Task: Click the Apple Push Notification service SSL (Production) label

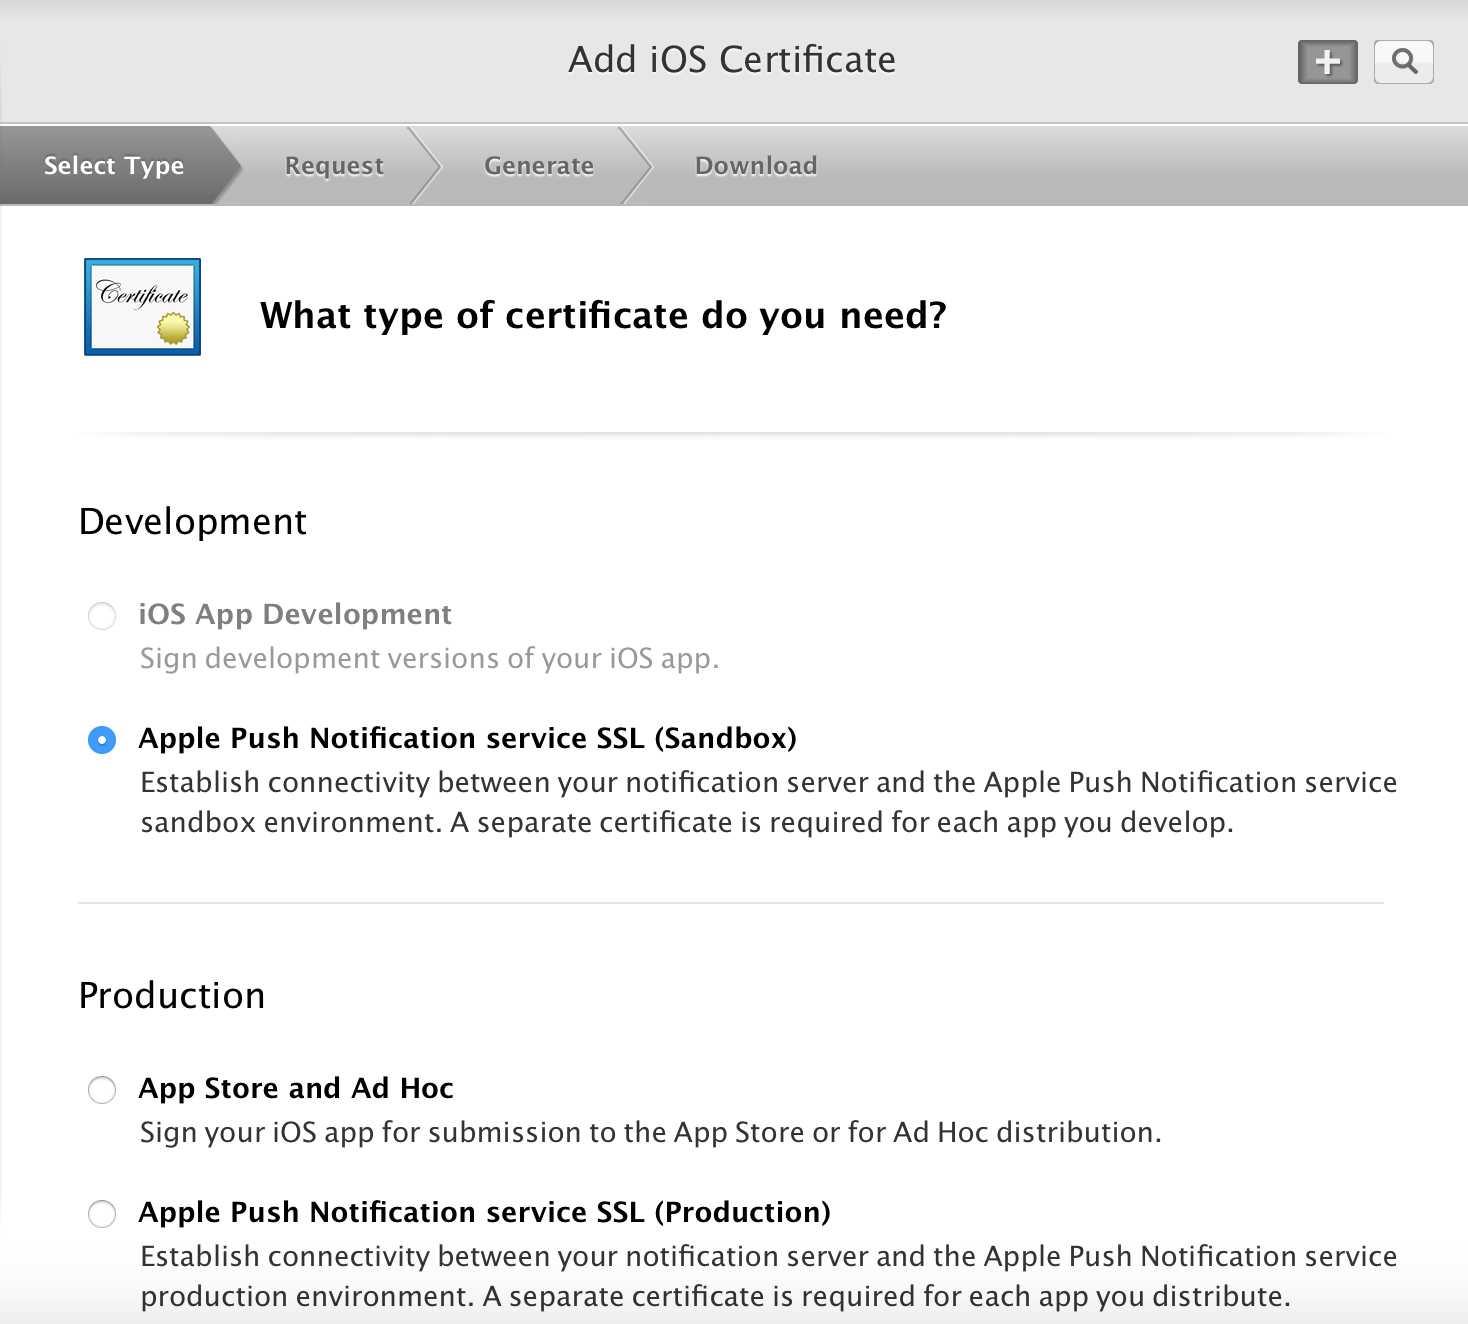Action: pos(484,1212)
